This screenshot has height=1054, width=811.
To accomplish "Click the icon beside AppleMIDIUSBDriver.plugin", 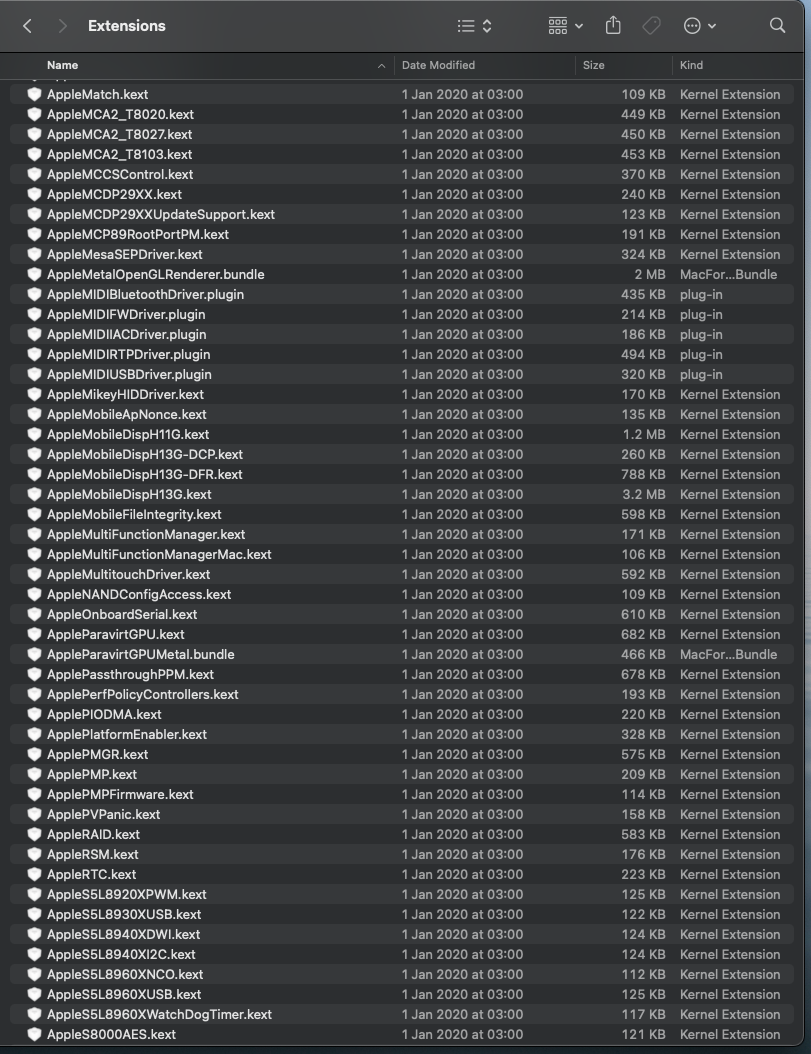I will (x=34, y=374).
